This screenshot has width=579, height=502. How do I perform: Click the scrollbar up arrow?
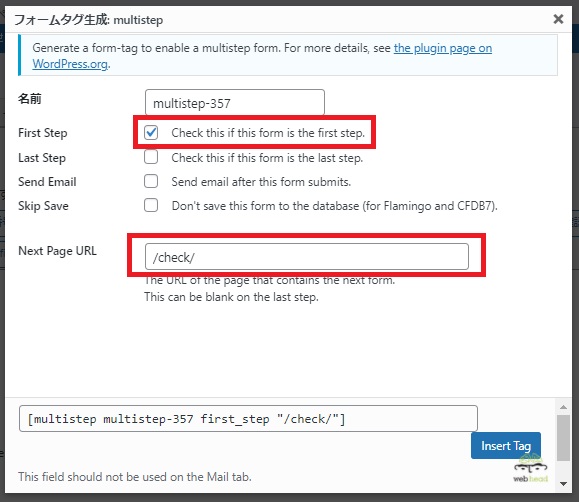pyautogui.click(x=563, y=407)
